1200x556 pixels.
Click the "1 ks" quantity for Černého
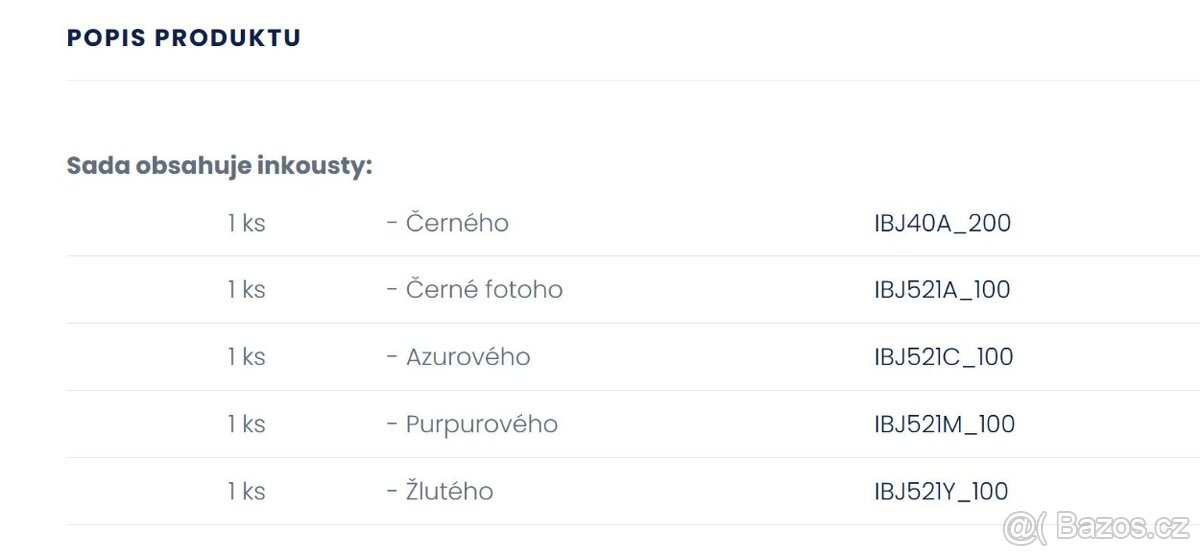click(246, 223)
